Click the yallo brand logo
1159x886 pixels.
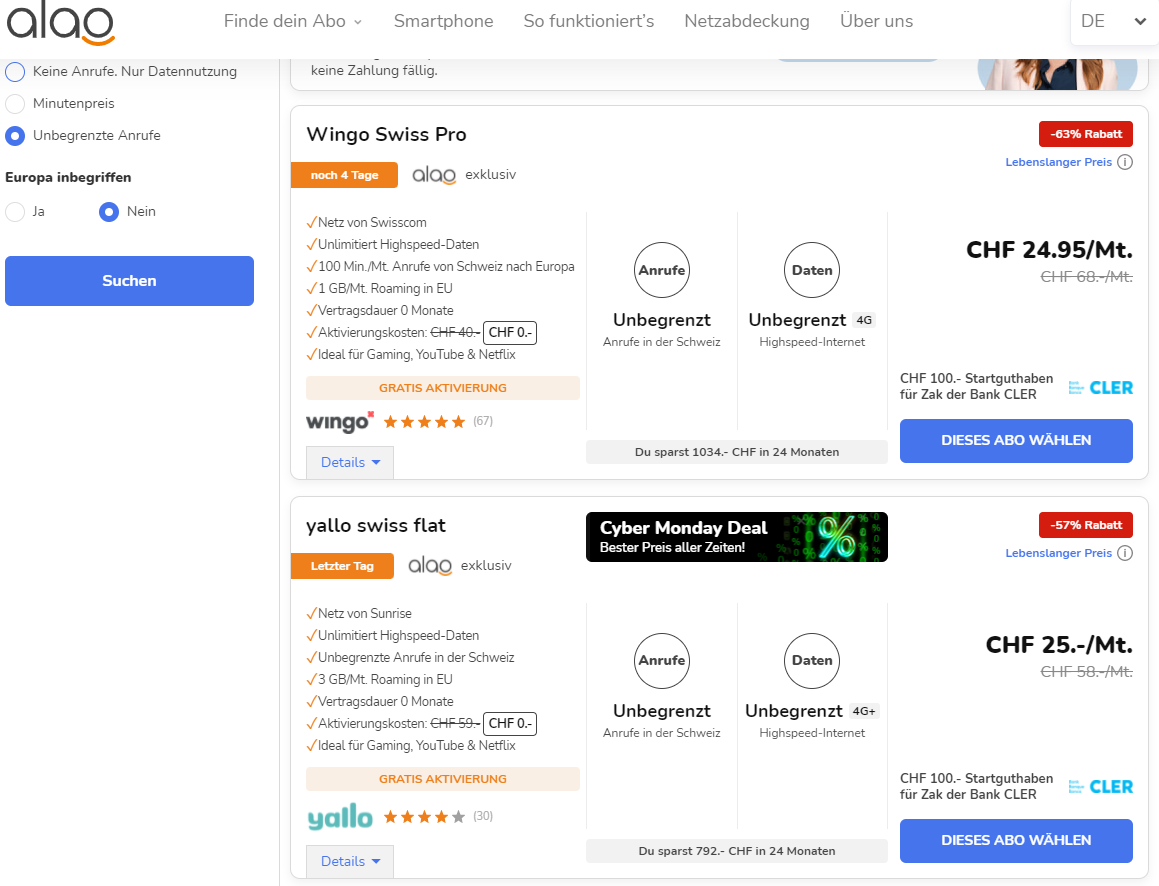click(x=340, y=816)
